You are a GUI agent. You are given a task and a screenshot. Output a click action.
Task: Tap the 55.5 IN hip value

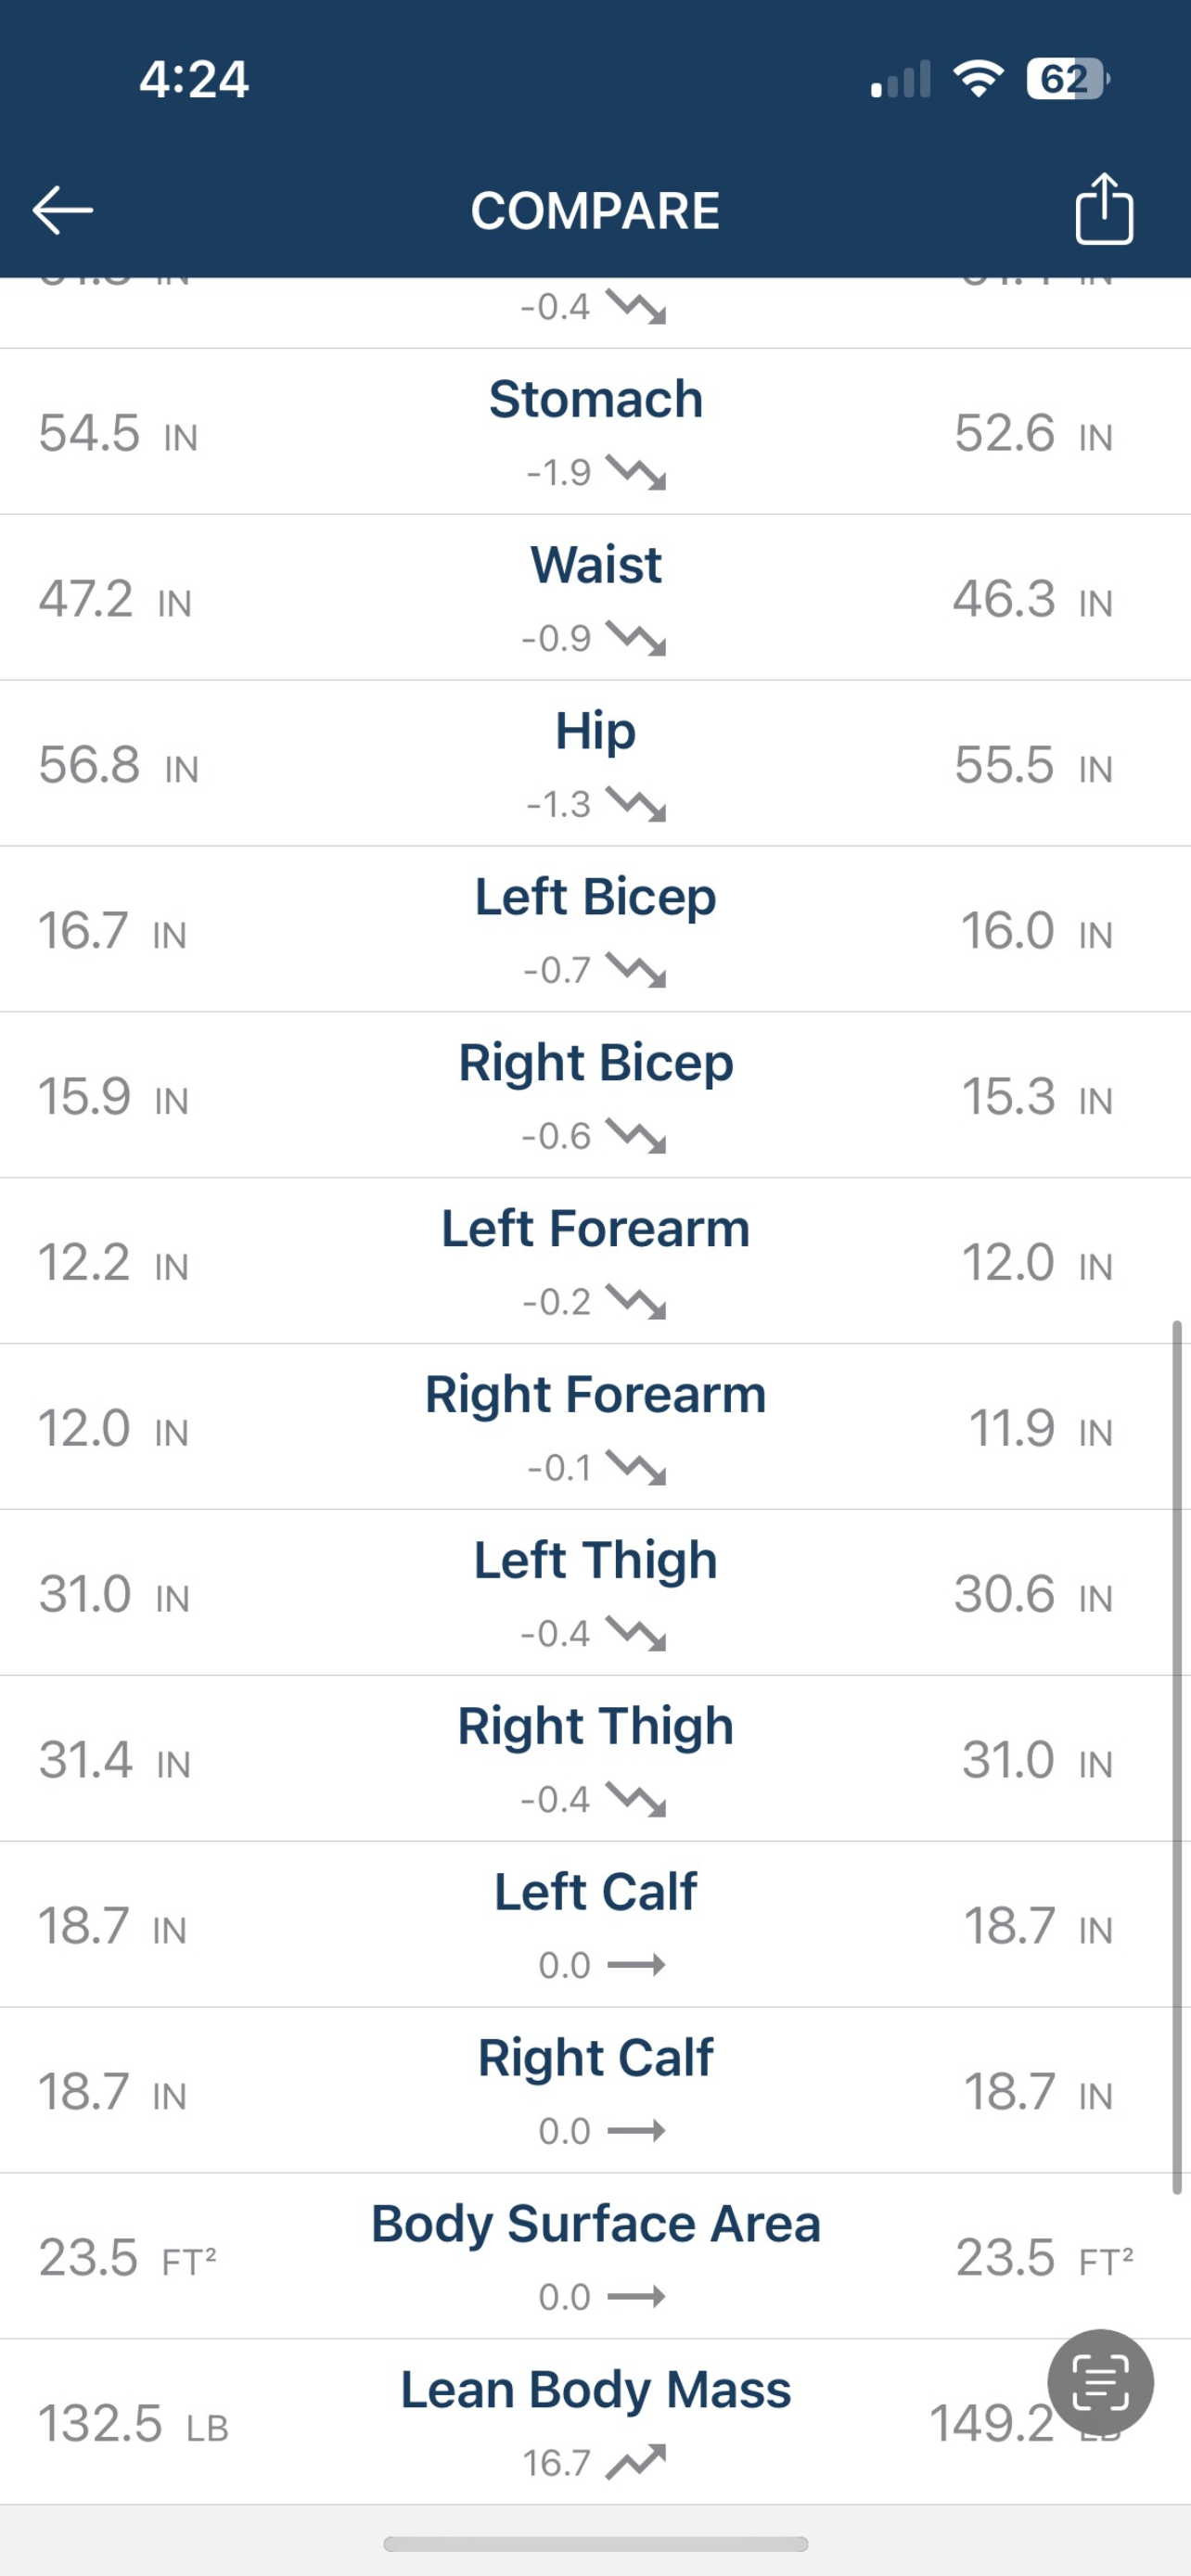pyautogui.click(x=1033, y=766)
